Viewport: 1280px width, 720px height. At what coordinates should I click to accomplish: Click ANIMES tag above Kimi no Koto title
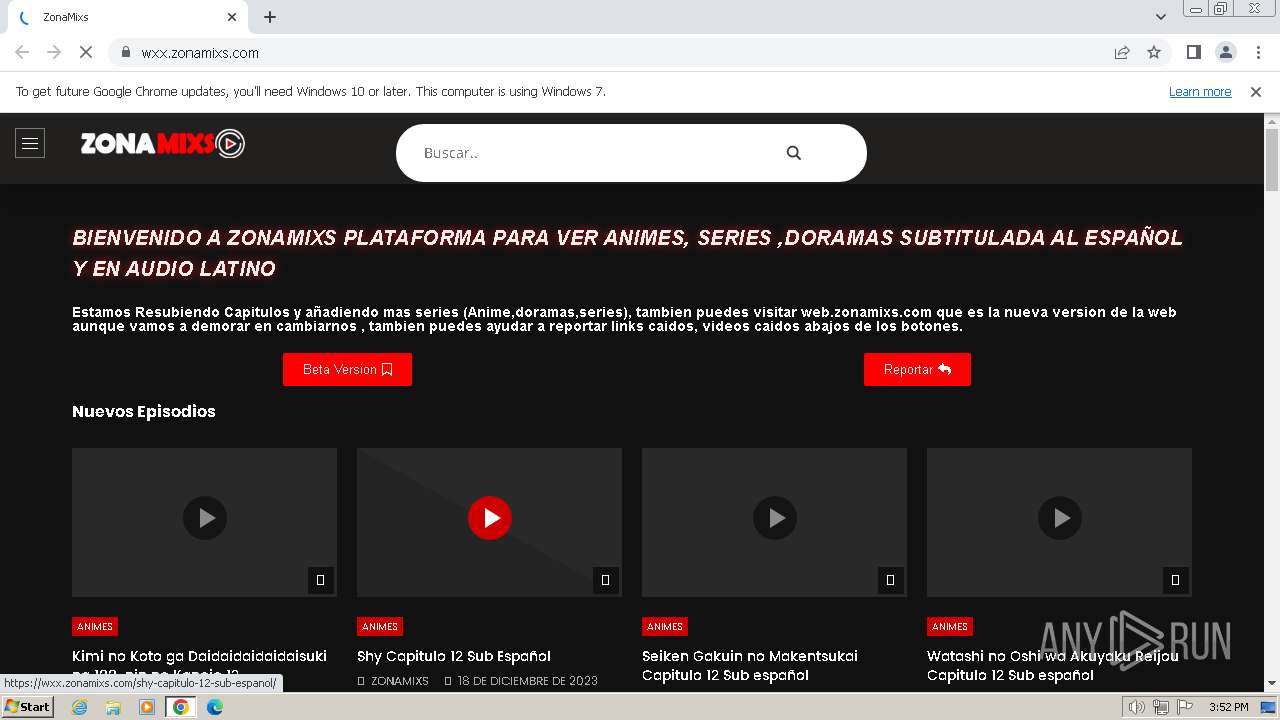[95, 626]
